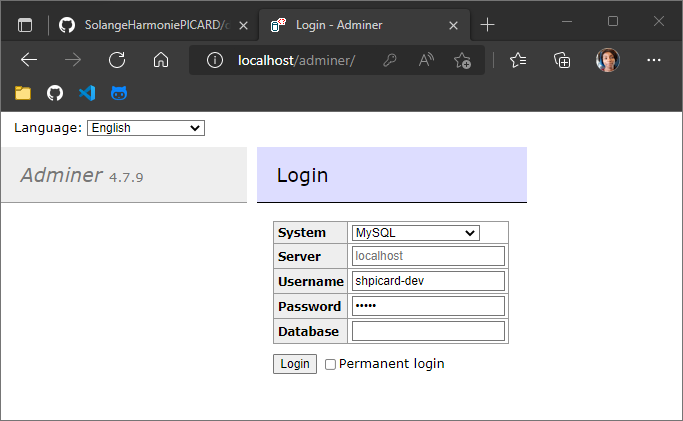Screen dimensions: 683x421
Task: Minimize the browser window
Action: (567, 21)
